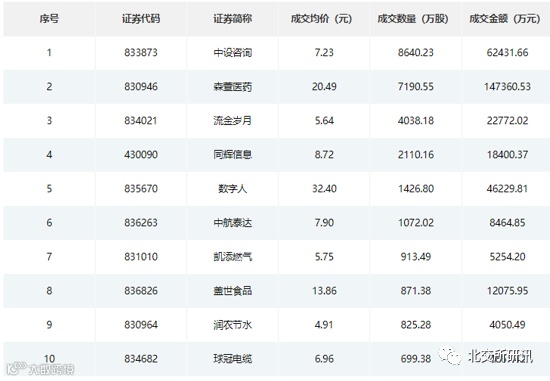The image size is (550, 381).
Task: Select security name 中设咨询
Action: 233,53
